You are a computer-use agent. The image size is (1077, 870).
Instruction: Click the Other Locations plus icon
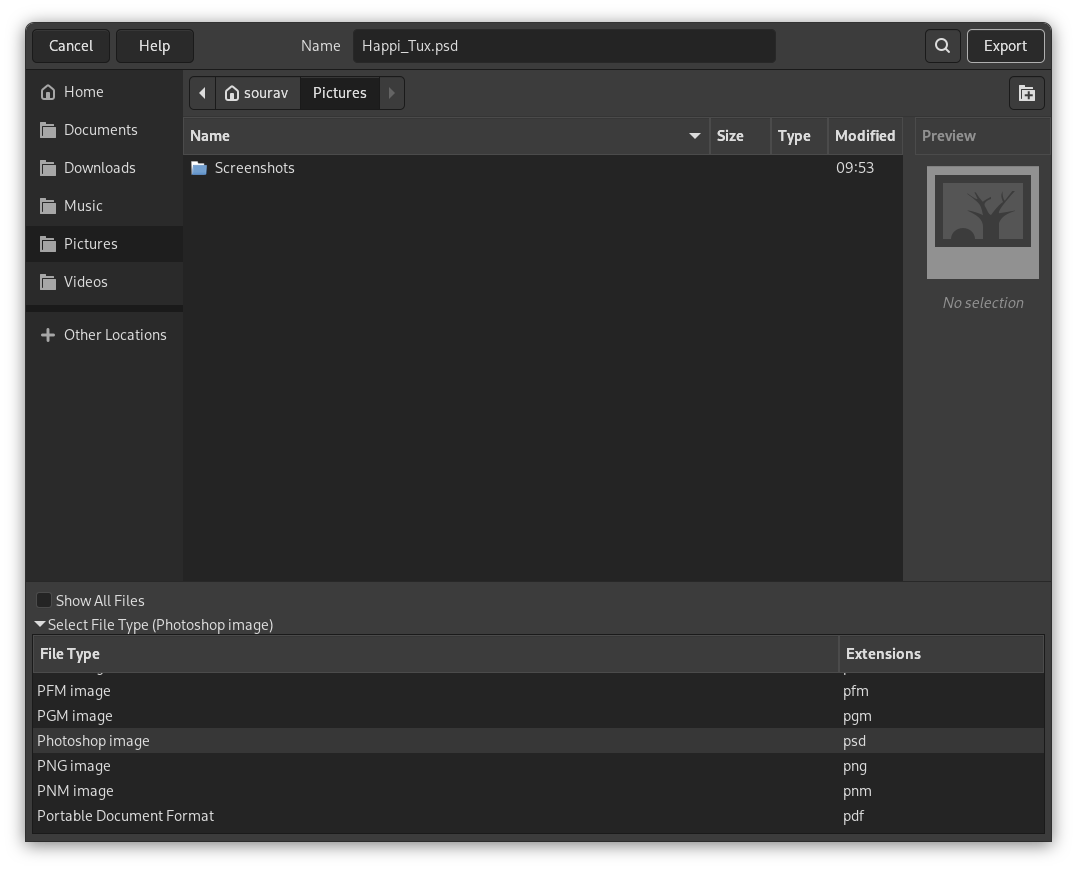click(x=48, y=334)
